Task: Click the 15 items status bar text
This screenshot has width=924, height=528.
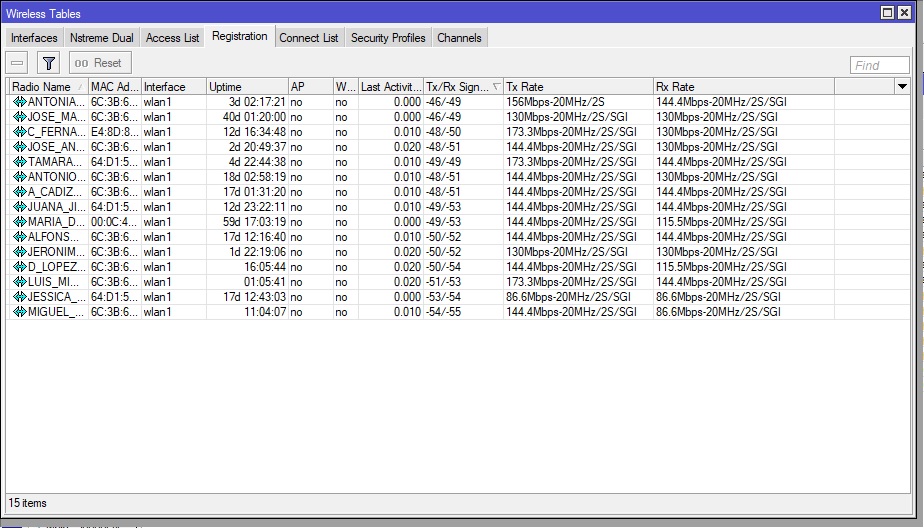Action: [27, 503]
